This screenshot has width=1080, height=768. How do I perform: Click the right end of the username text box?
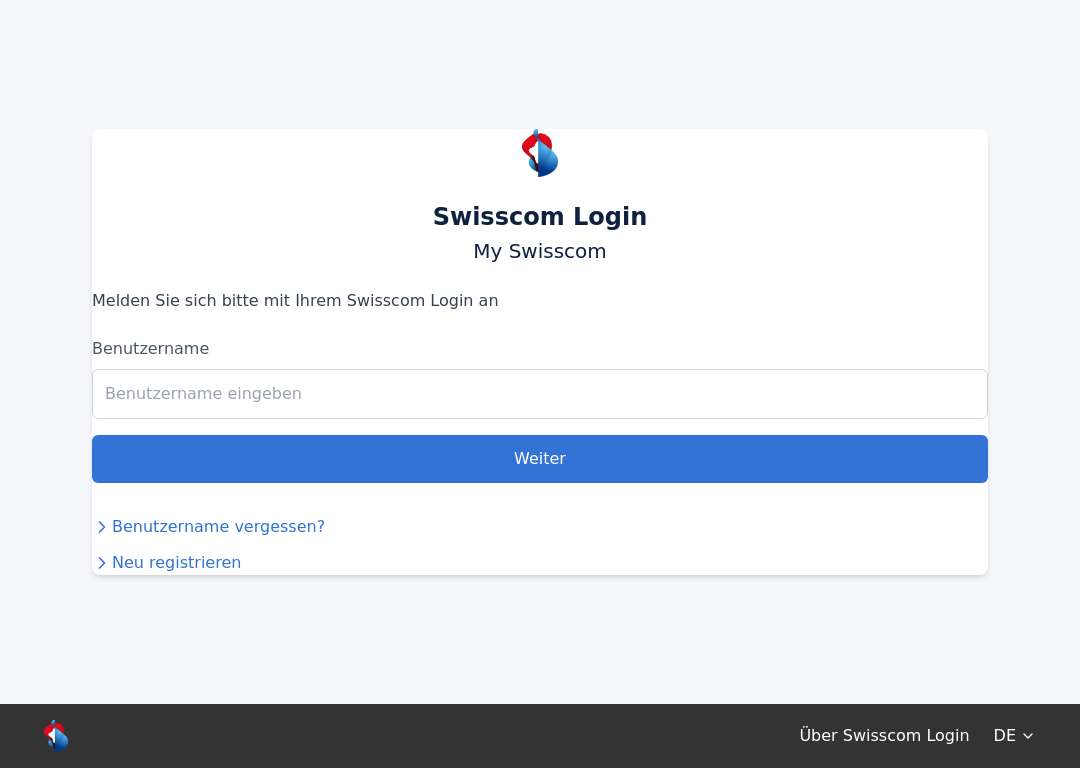964,394
